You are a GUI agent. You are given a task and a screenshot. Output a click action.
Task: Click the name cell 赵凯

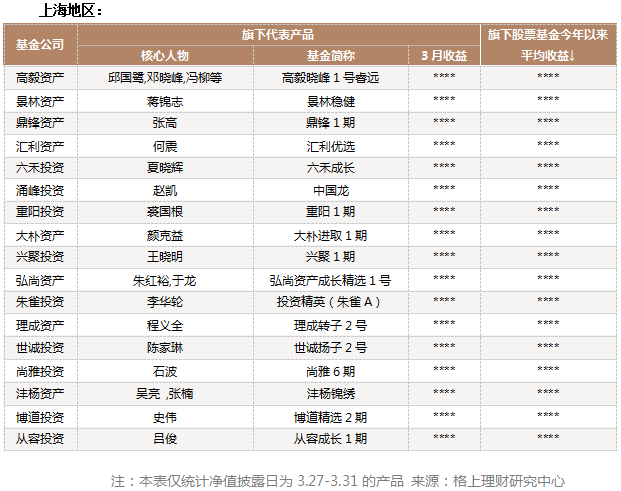pos(165,191)
